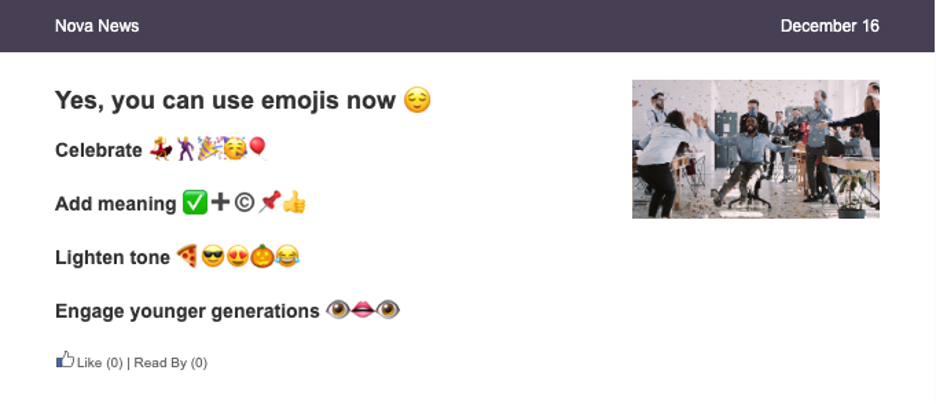This screenshot has height=404, width=936.
Task: Click the Like (0) link
Action: coord(100,363)
